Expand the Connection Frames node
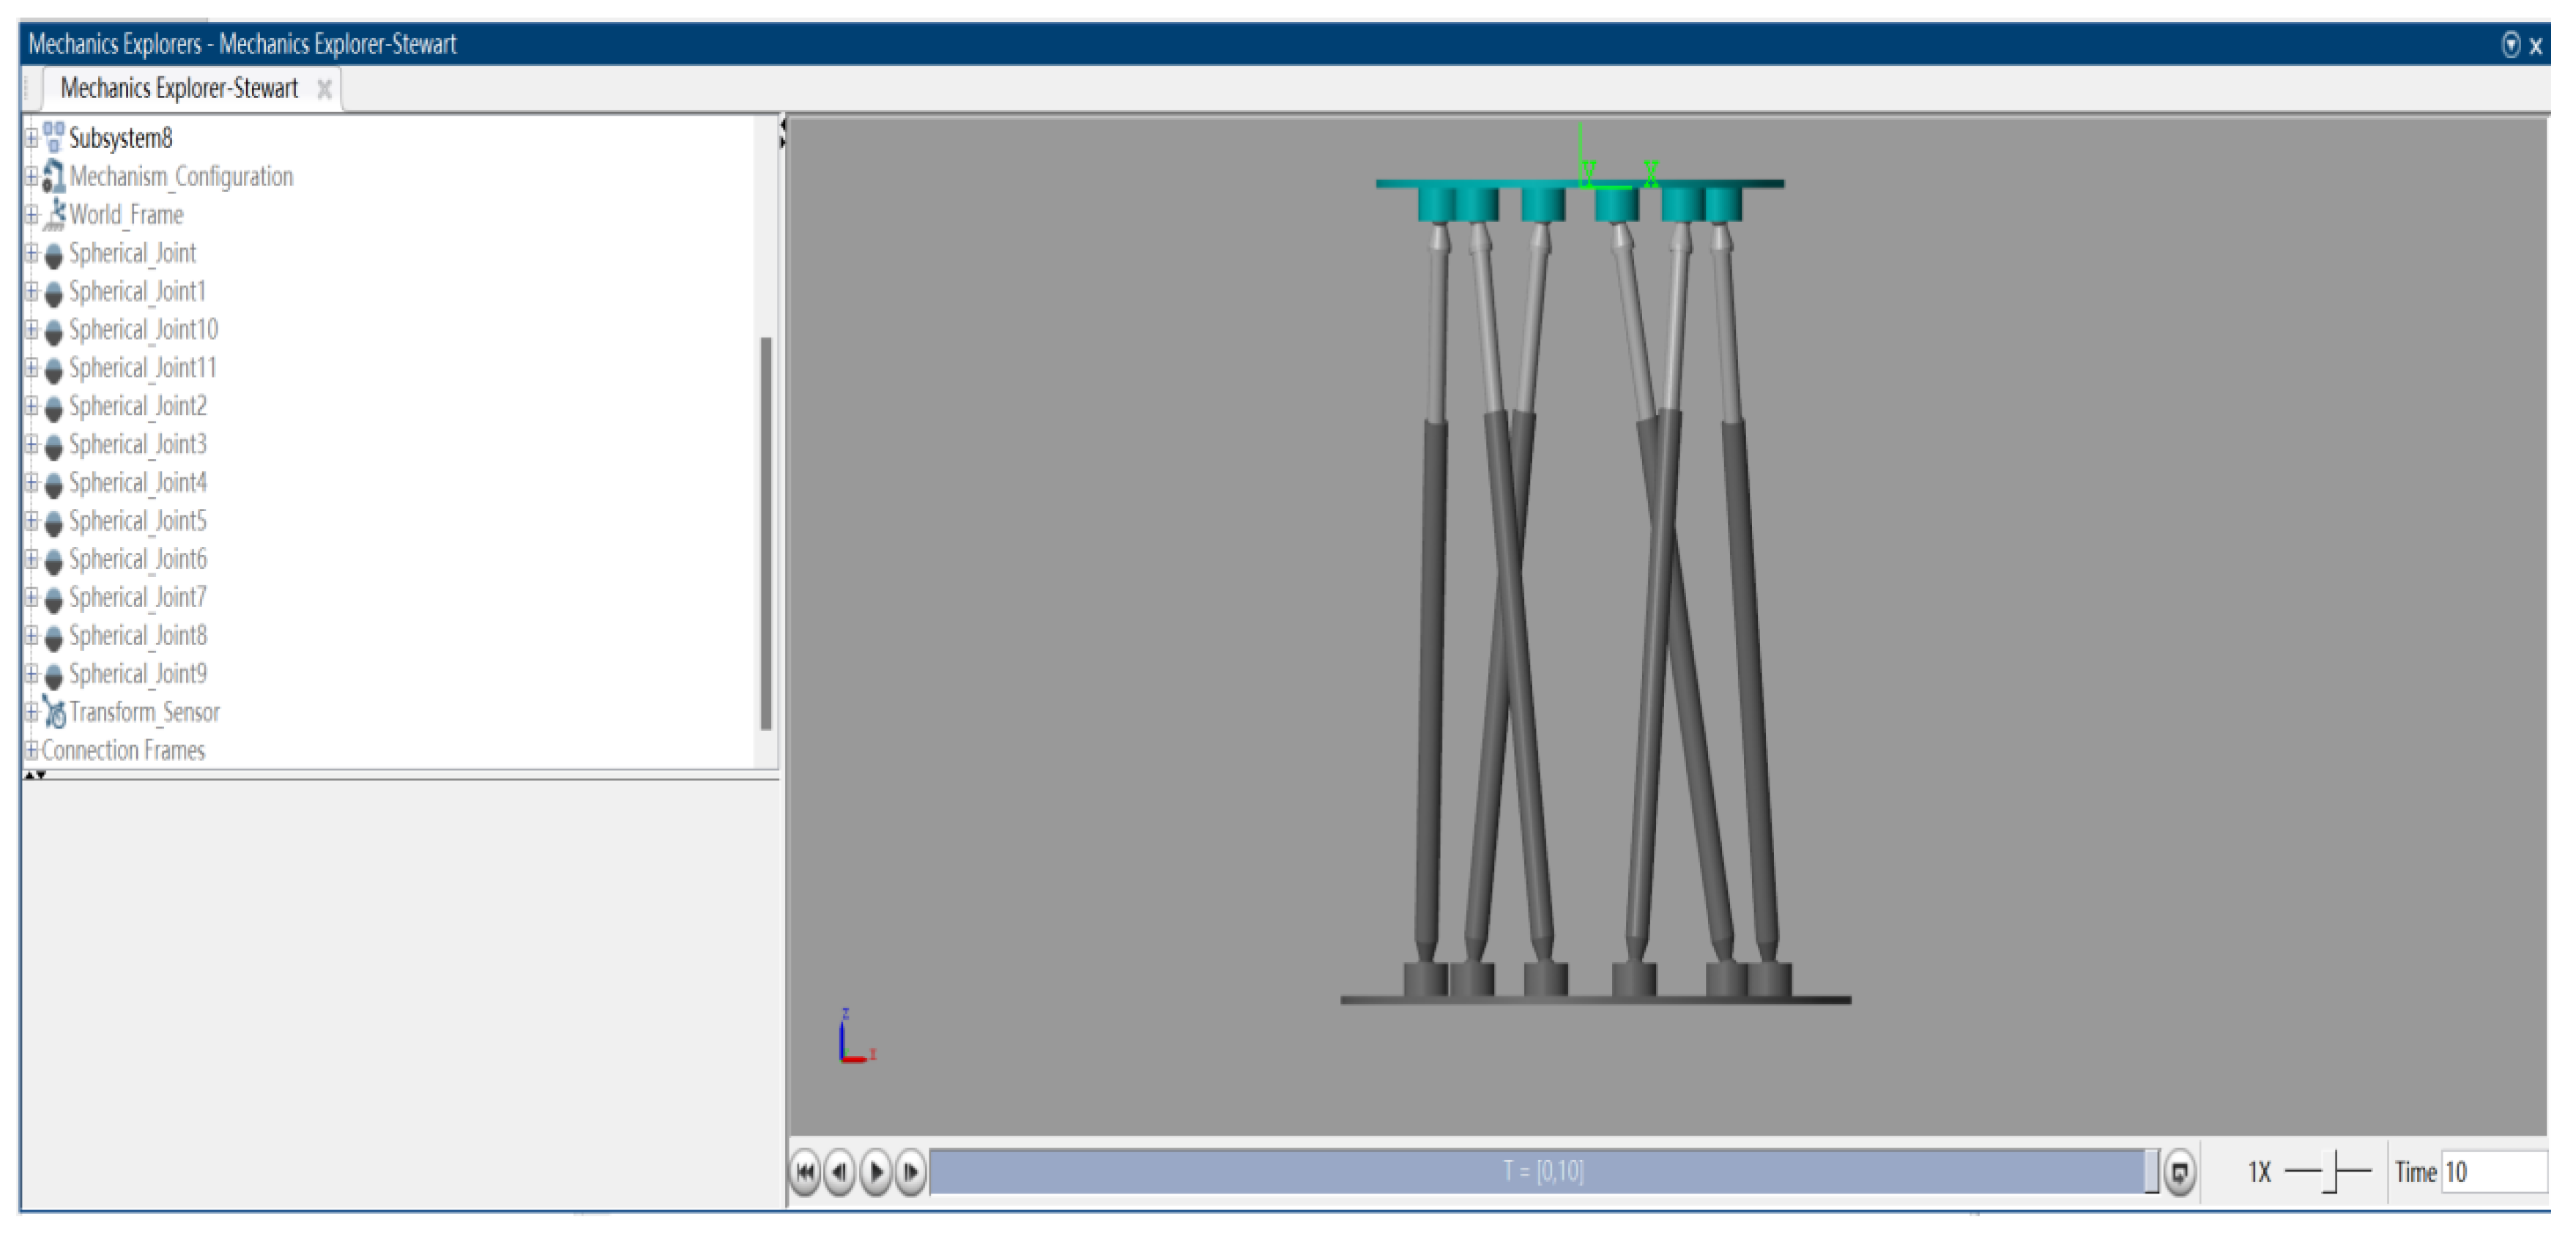This screenshot has height=1236, width=2576. [31, 750]
